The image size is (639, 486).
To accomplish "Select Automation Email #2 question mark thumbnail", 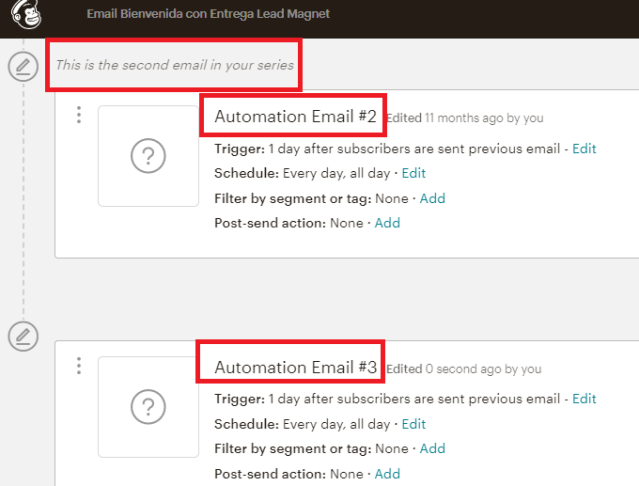I will pos(148,156).
